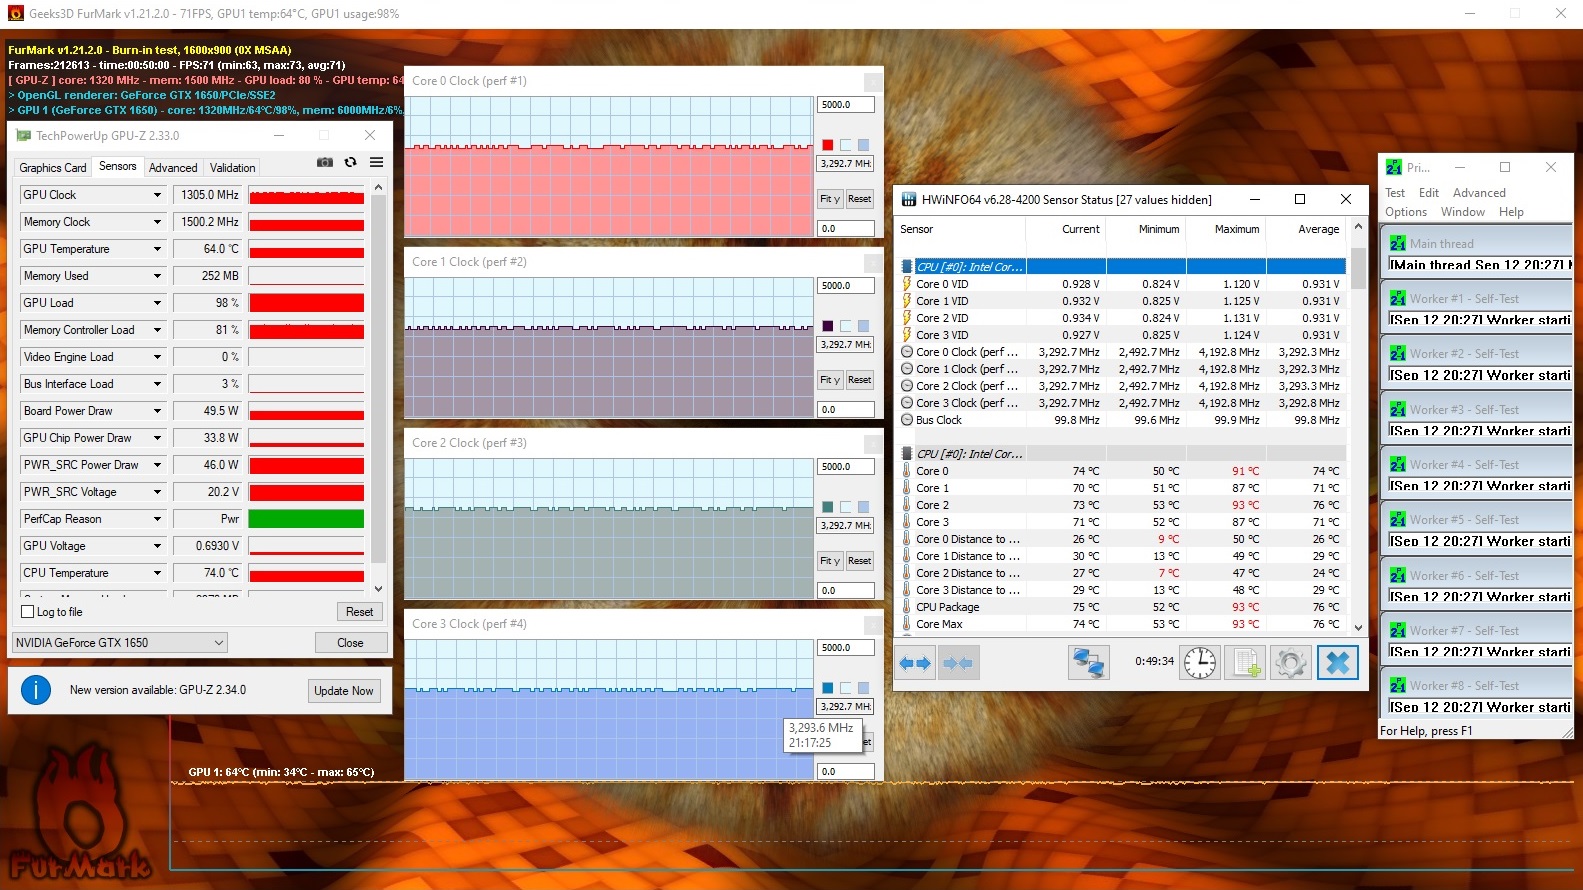Screen dimensions: 1583x890
Task: Click Reset in Core 1 Clock graph
Action: 860,380
